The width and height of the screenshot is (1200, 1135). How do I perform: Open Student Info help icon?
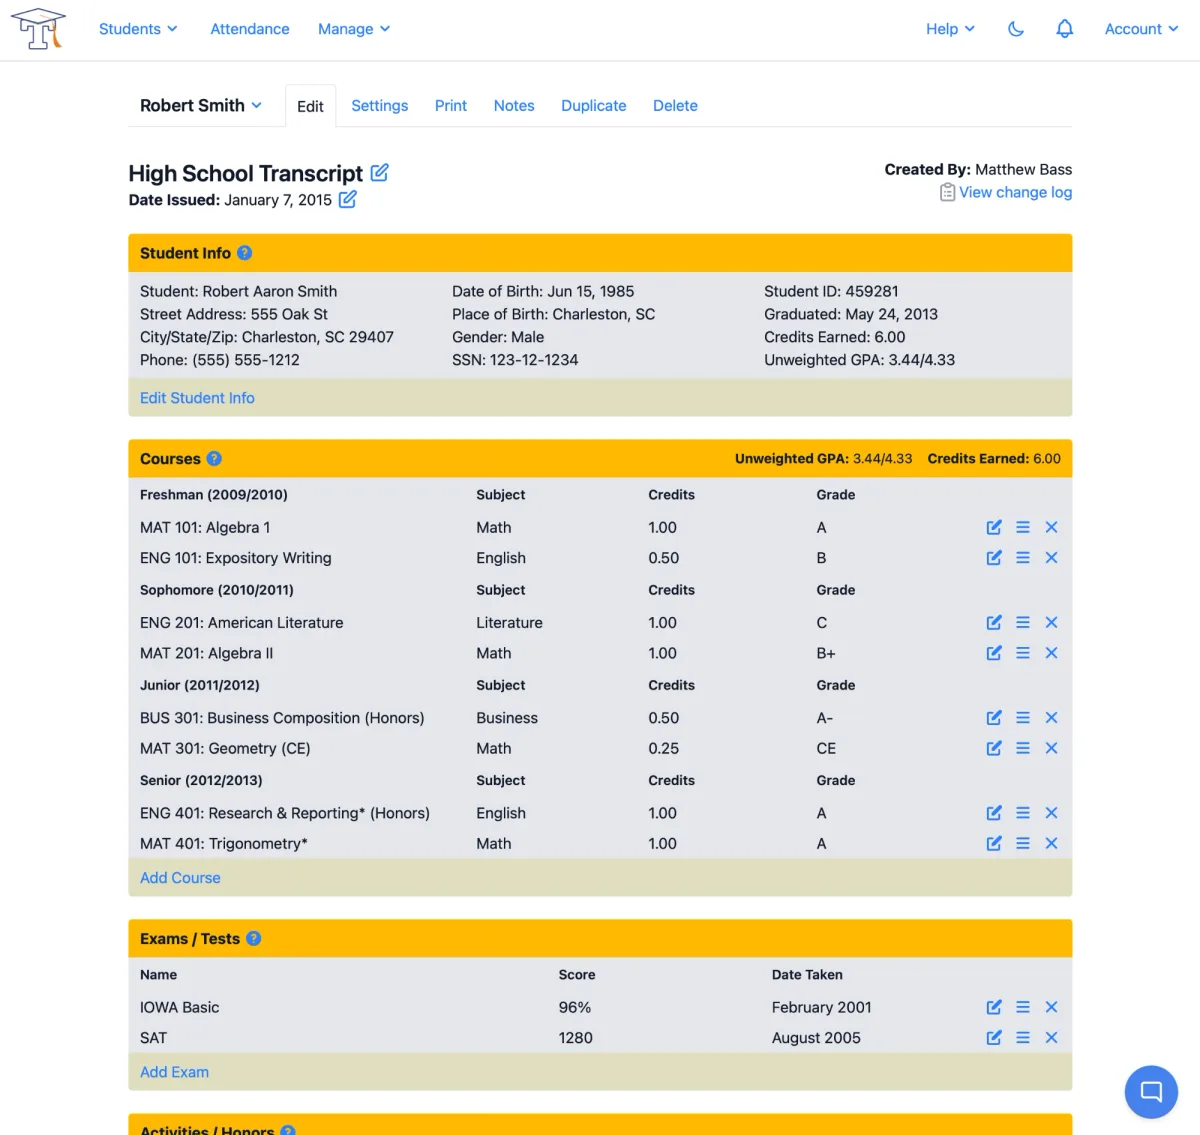coord(244,253)
